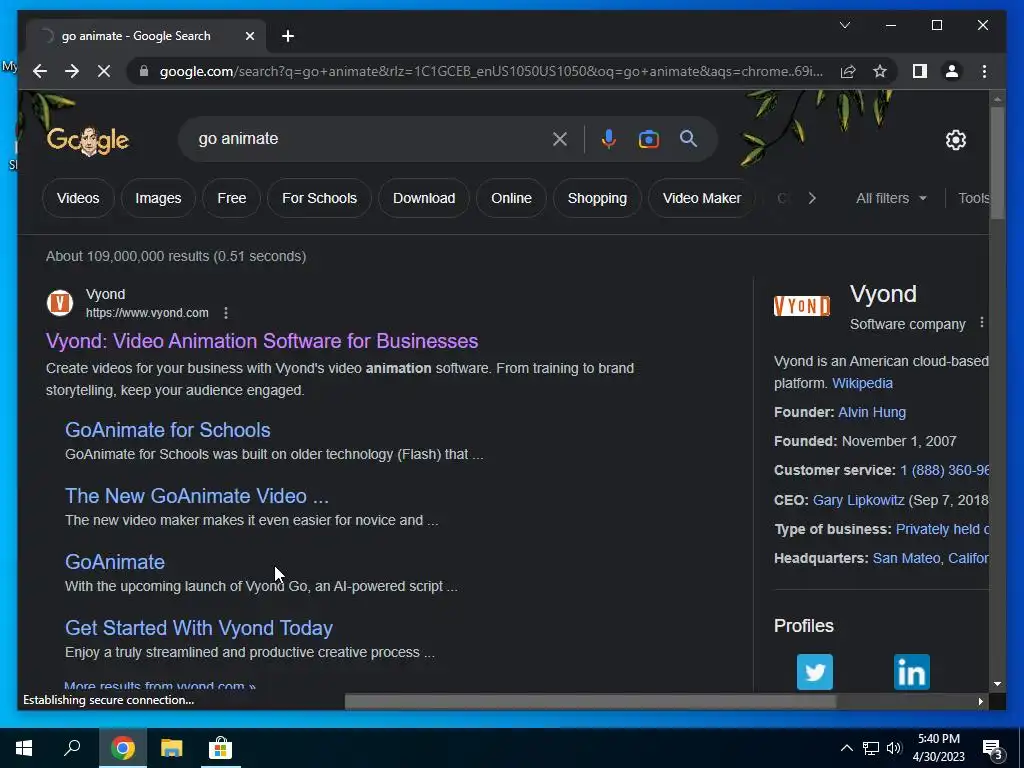The height and width of the screenshot is (768, 1024).
Task: Open knowledge panel more options
Action: (x=982, y=323)
